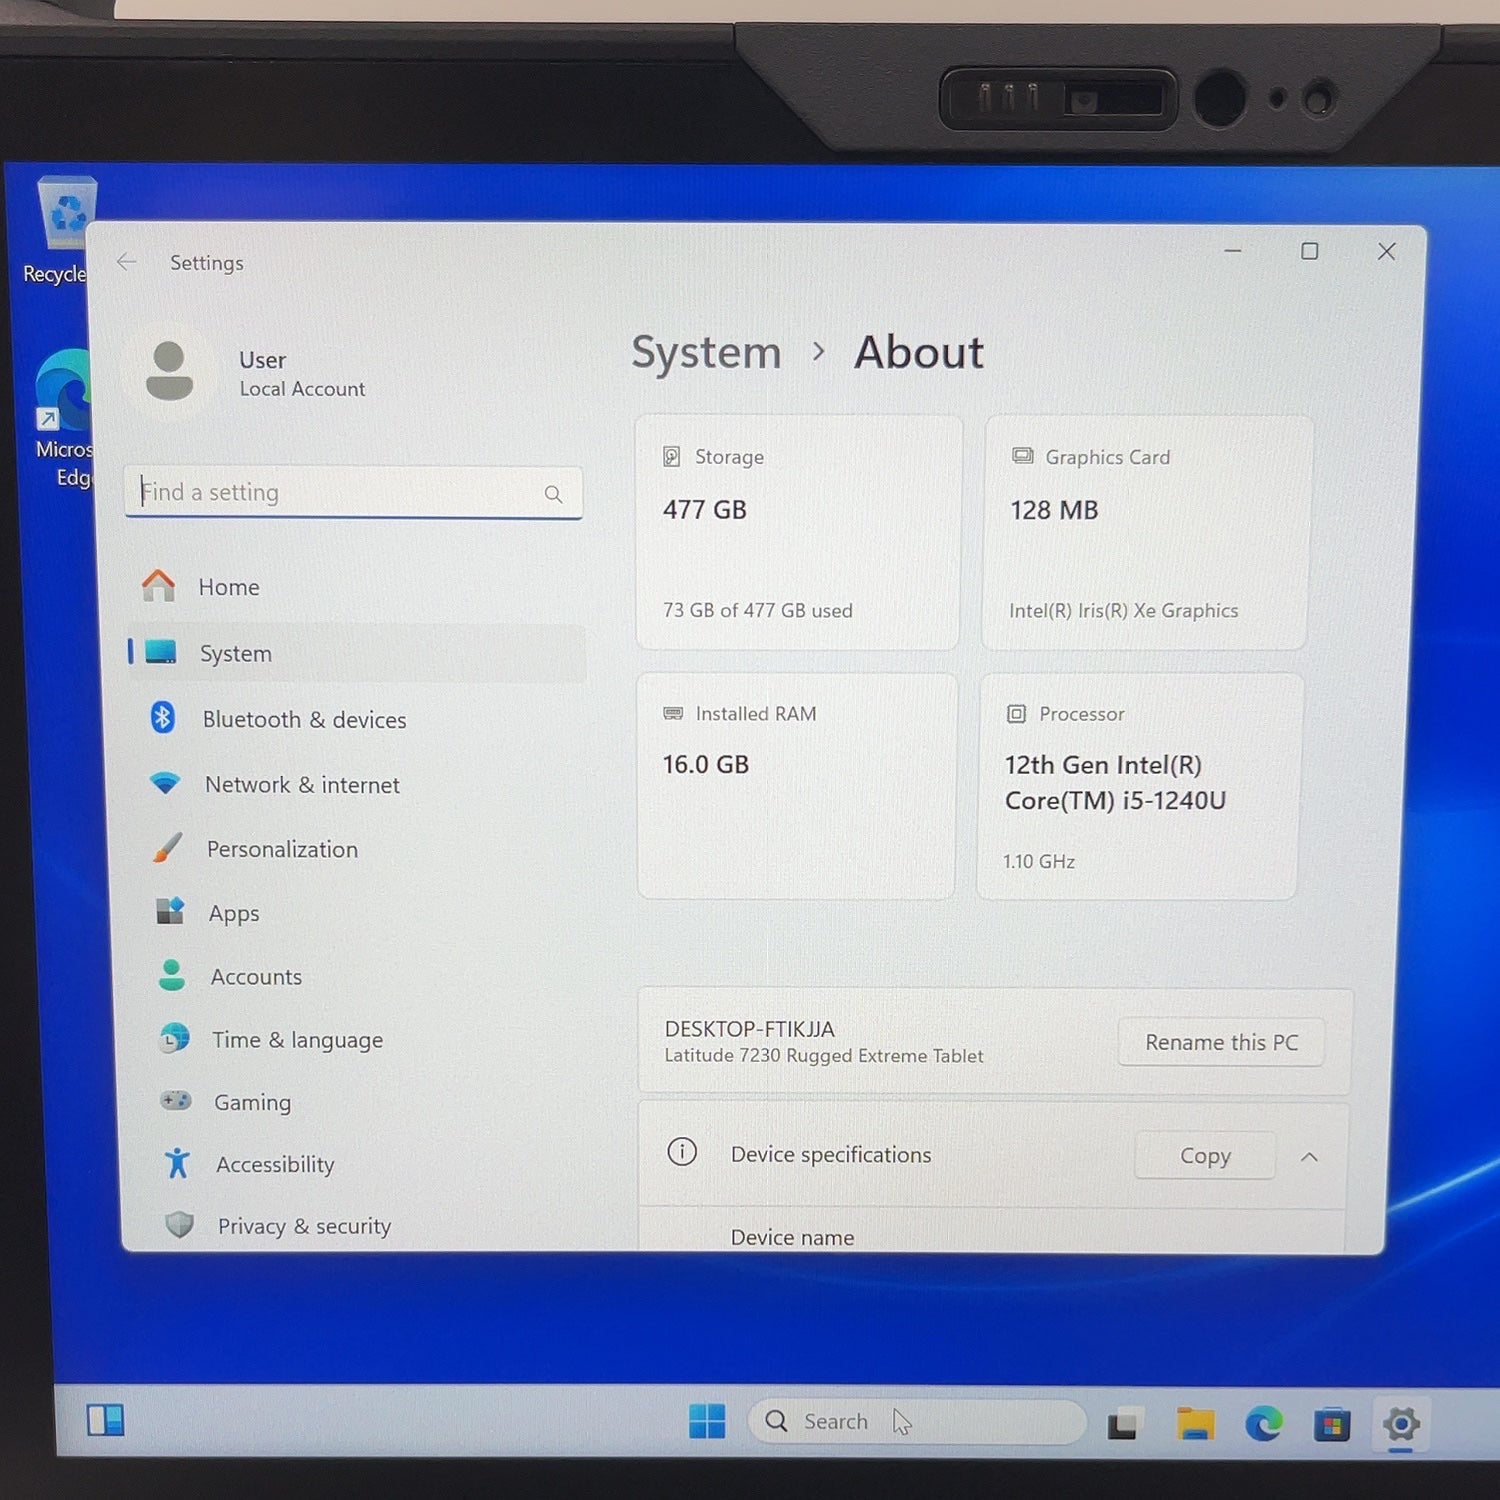Click the Home house icon
Screen dimensions: 1500x1500
tap(158, 585)
